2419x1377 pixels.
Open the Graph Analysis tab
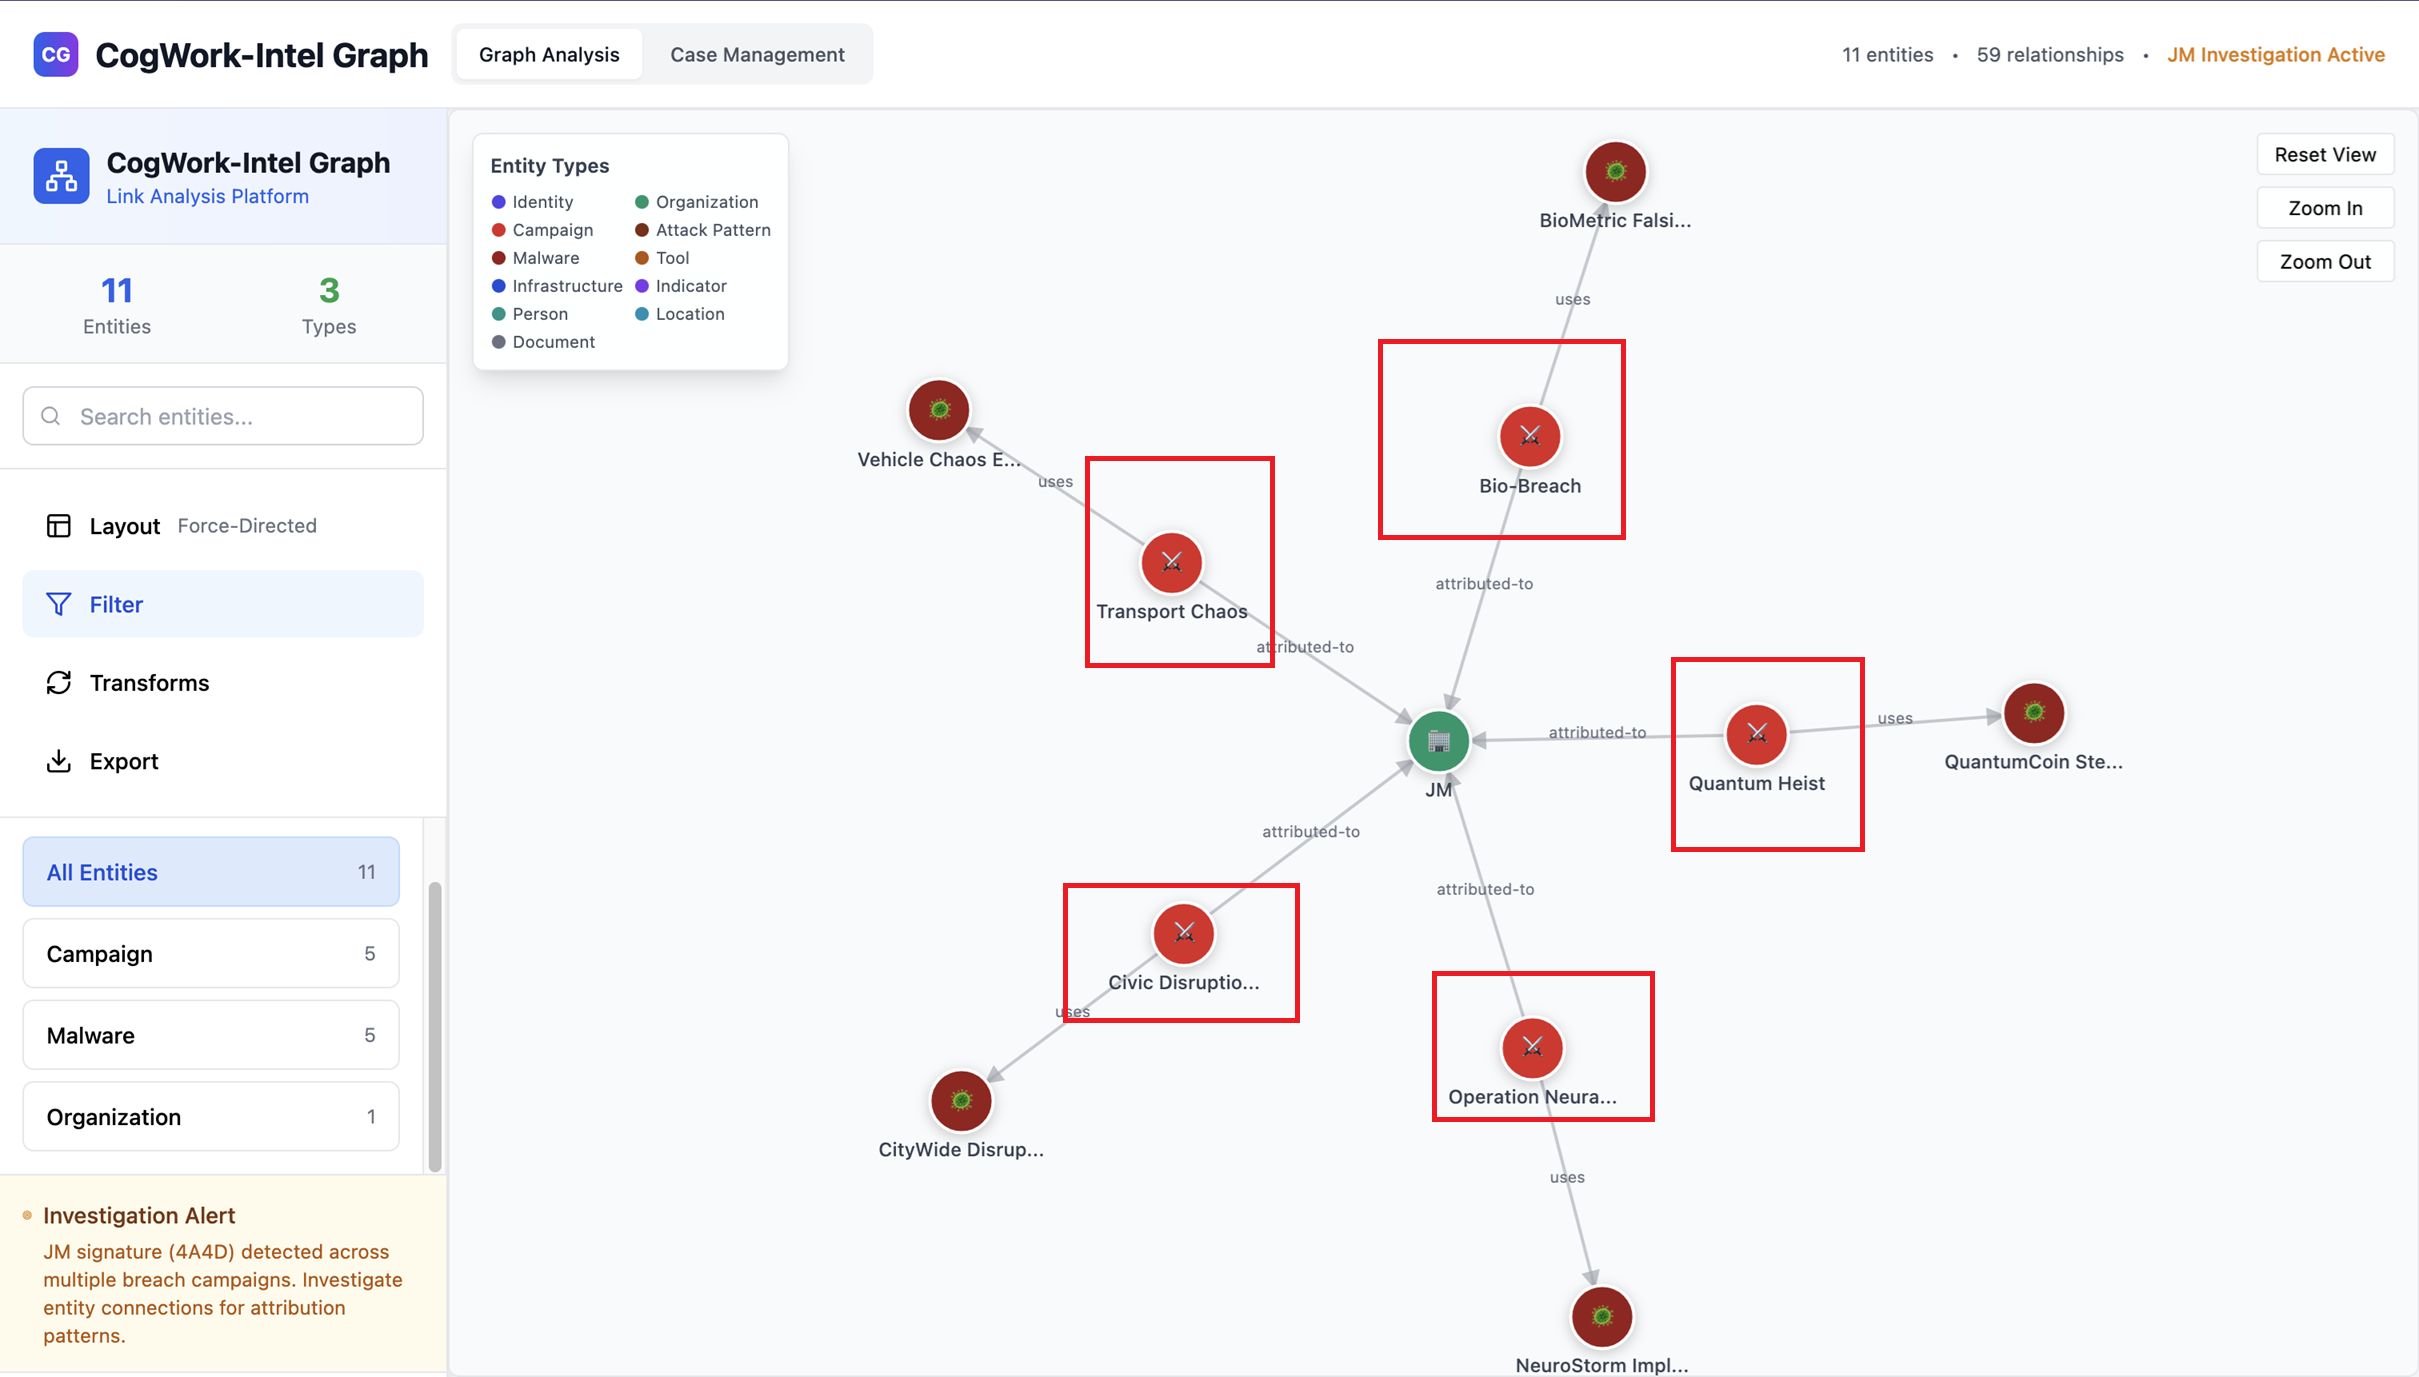549,55
